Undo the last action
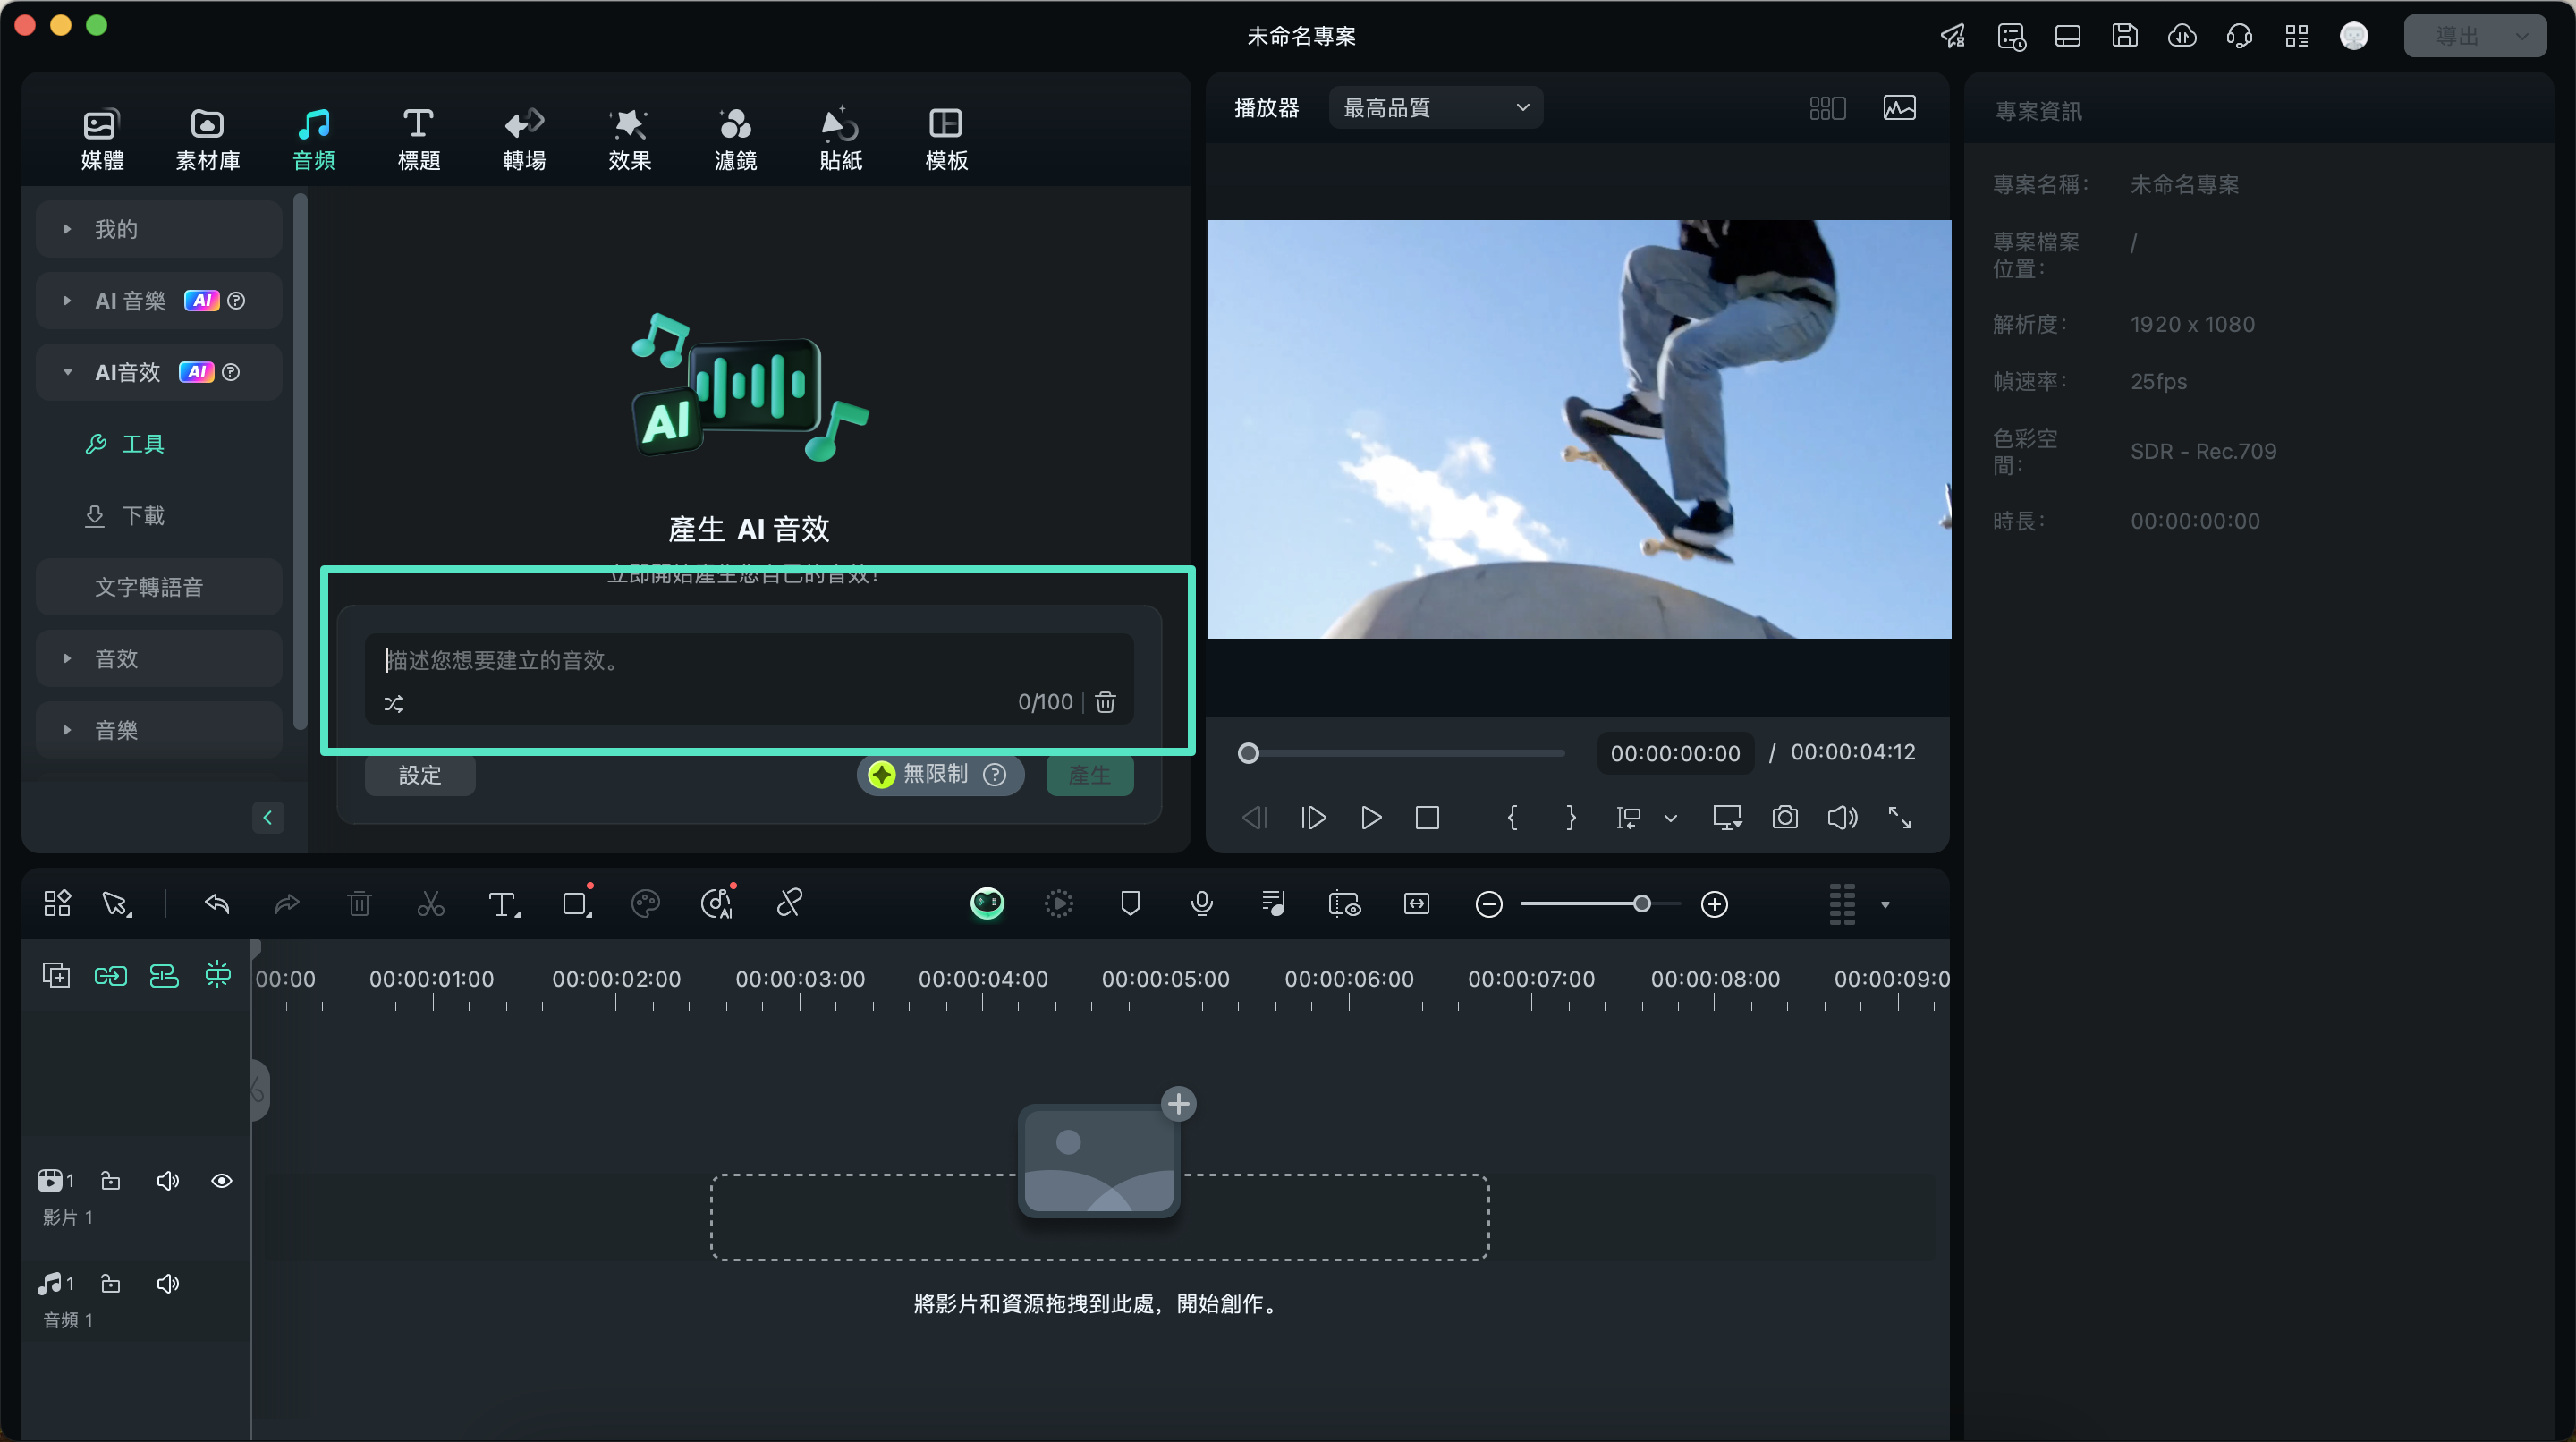The width and height of the screenshot is (2576, 1442). point(217,904)
